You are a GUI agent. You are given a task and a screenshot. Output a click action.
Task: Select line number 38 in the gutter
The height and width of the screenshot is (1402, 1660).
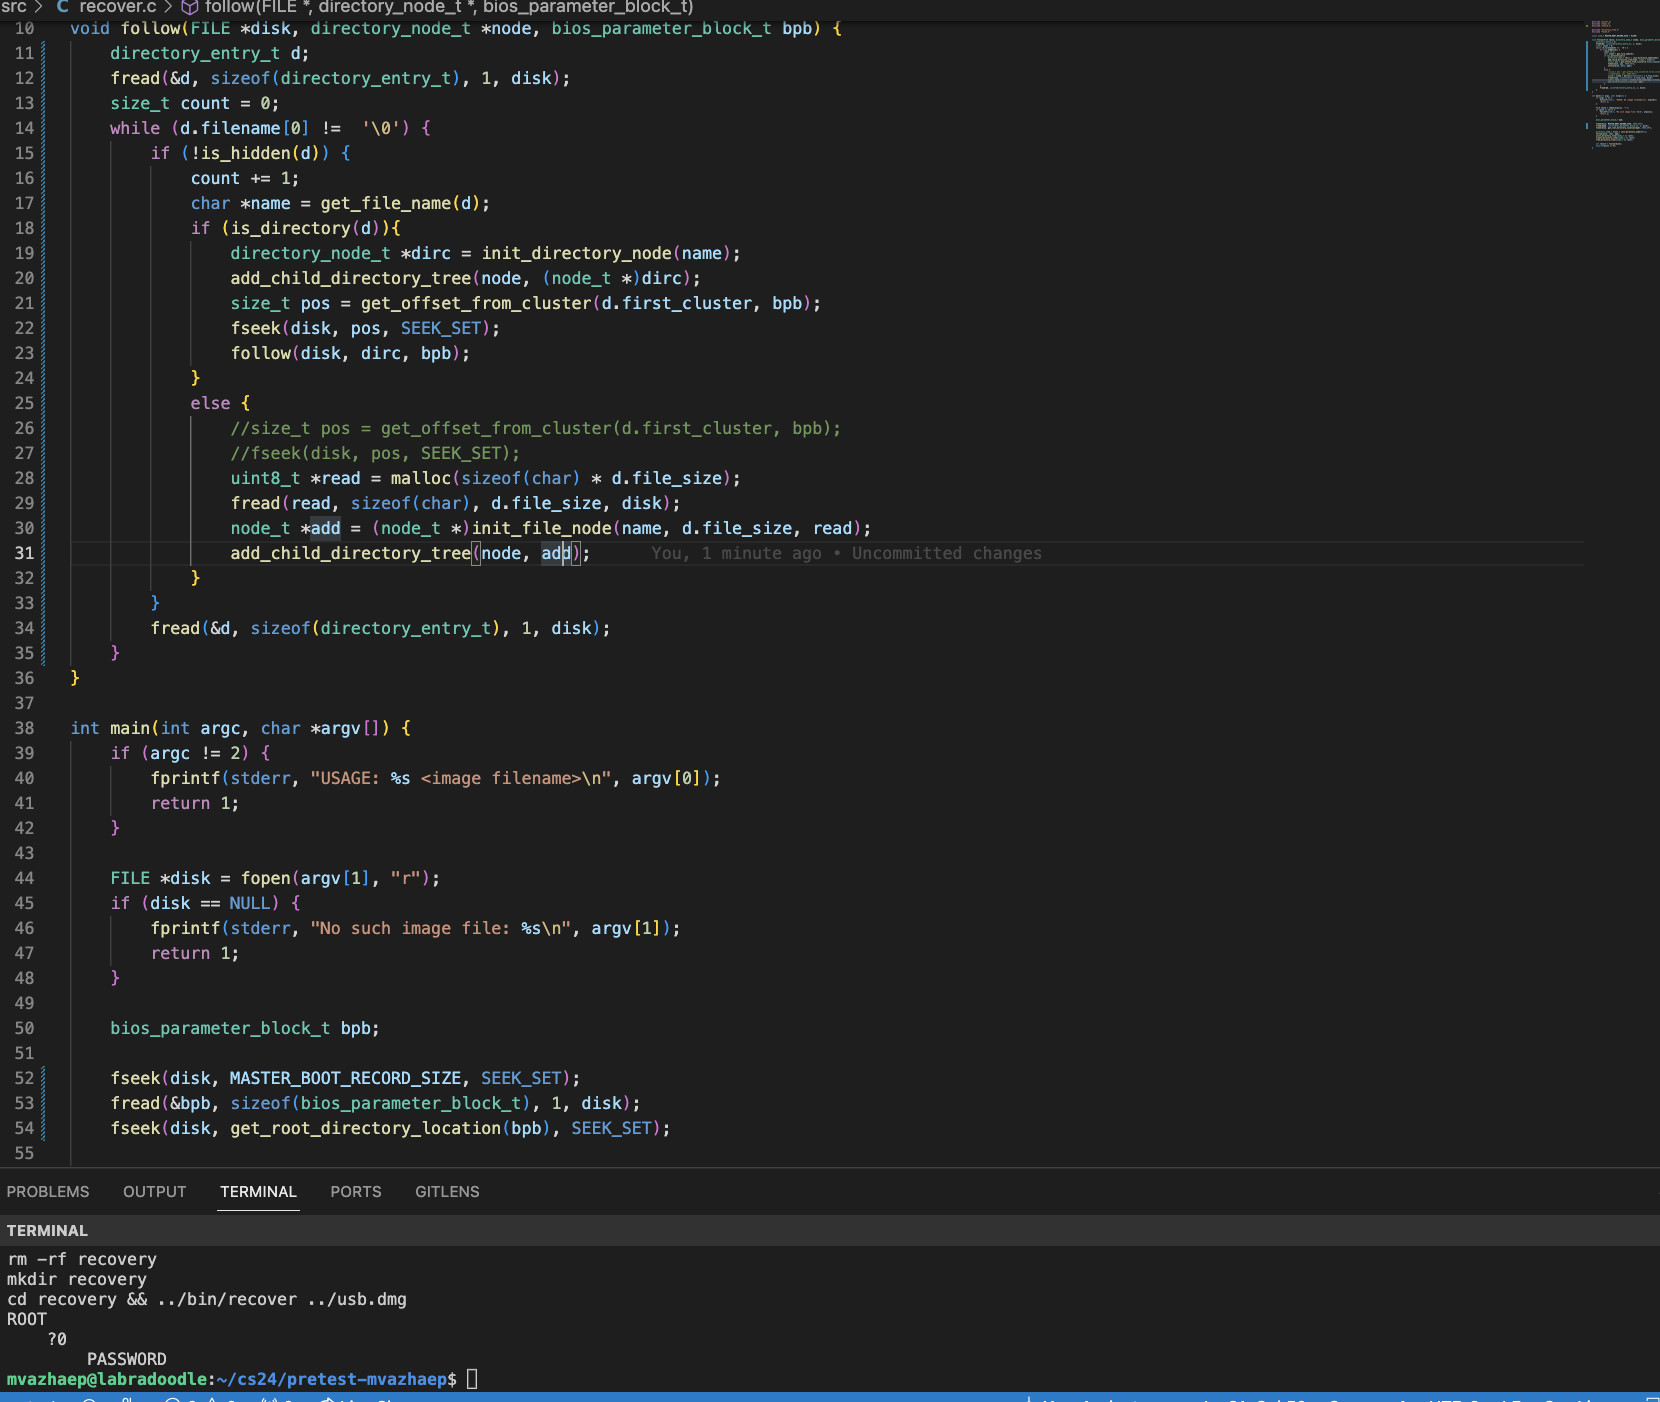click(x=24, y=728)
